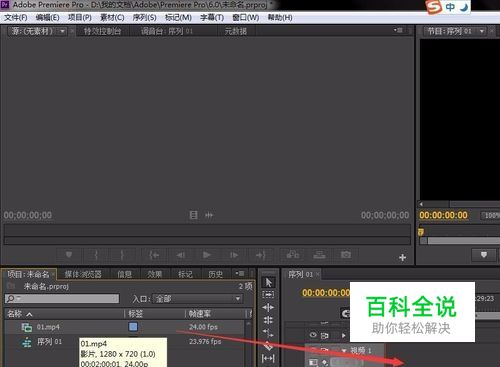Go to Out point in Source monitor
Image resolution: width=500 pixels, height=367 pixels.
(x=260, y=255)
